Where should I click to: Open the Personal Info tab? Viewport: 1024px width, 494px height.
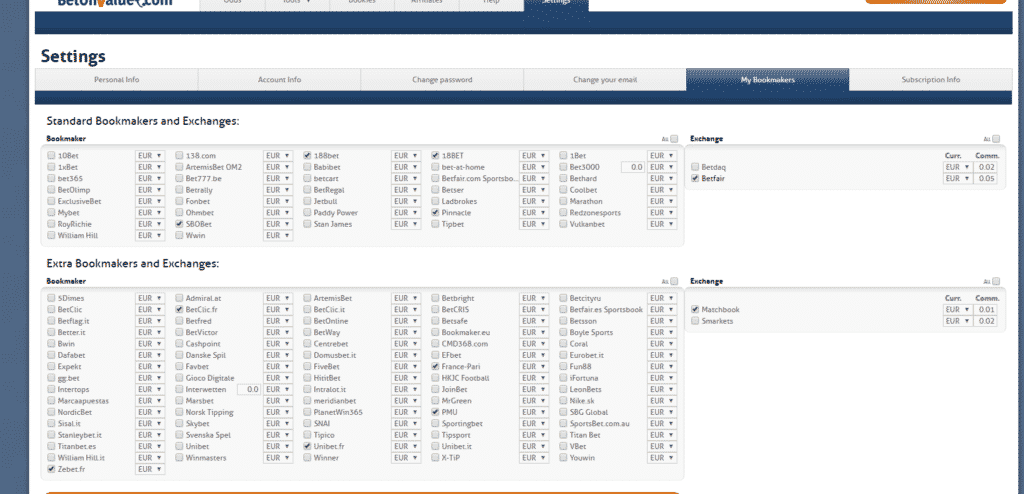click(116, 80)
